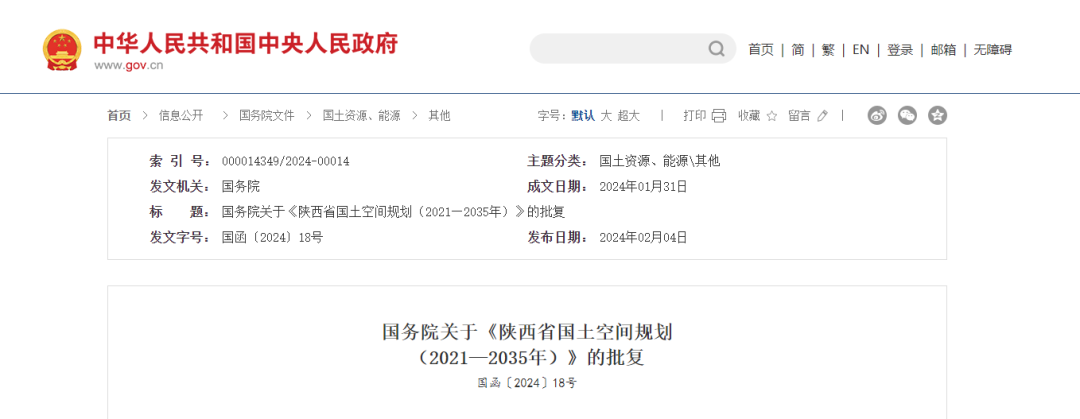
Task: Open 首页 in the top navigation
Action: click(761, 50)
